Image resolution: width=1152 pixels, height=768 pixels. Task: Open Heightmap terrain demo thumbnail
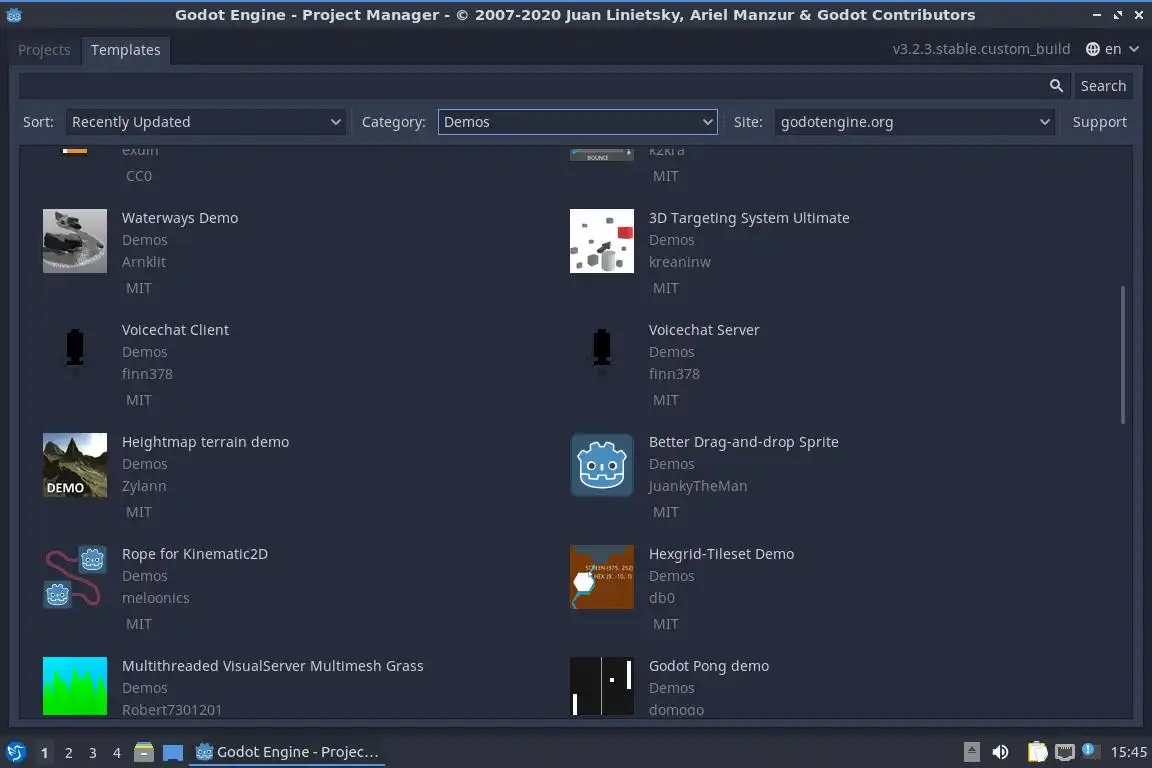click(x=75, y=464)
